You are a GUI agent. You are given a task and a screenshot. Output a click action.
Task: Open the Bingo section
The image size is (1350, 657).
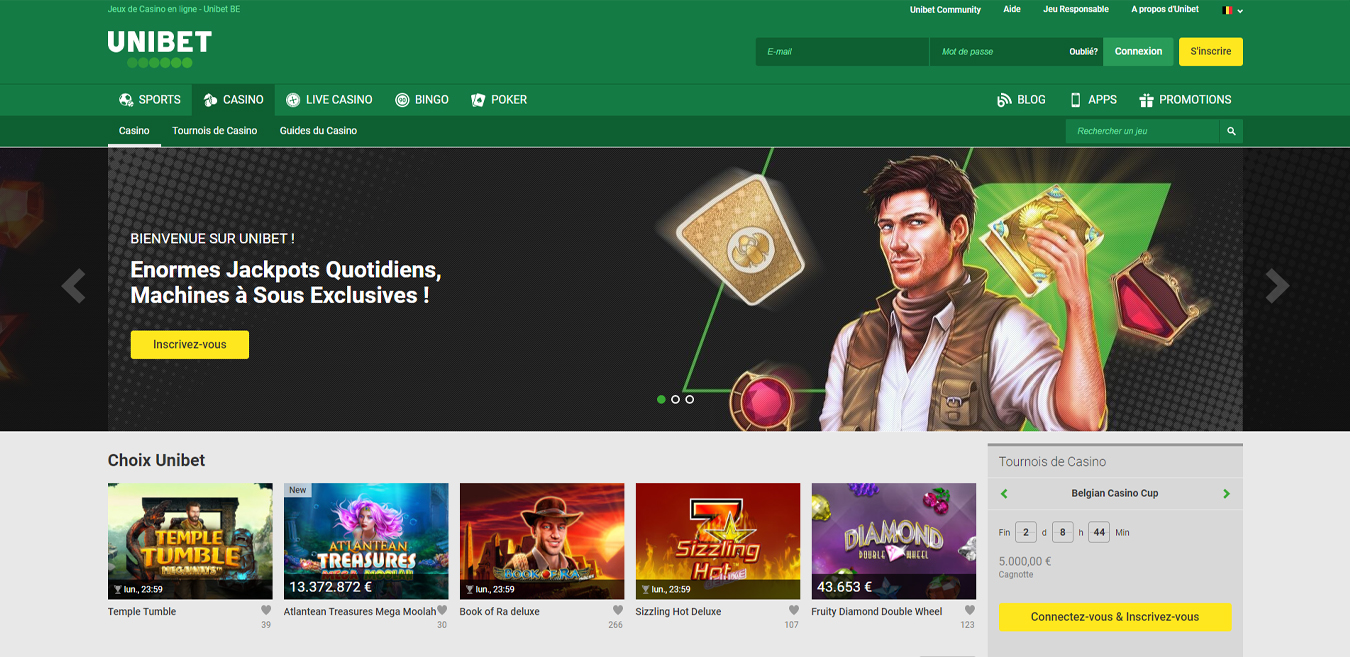[x=422, y=100]
